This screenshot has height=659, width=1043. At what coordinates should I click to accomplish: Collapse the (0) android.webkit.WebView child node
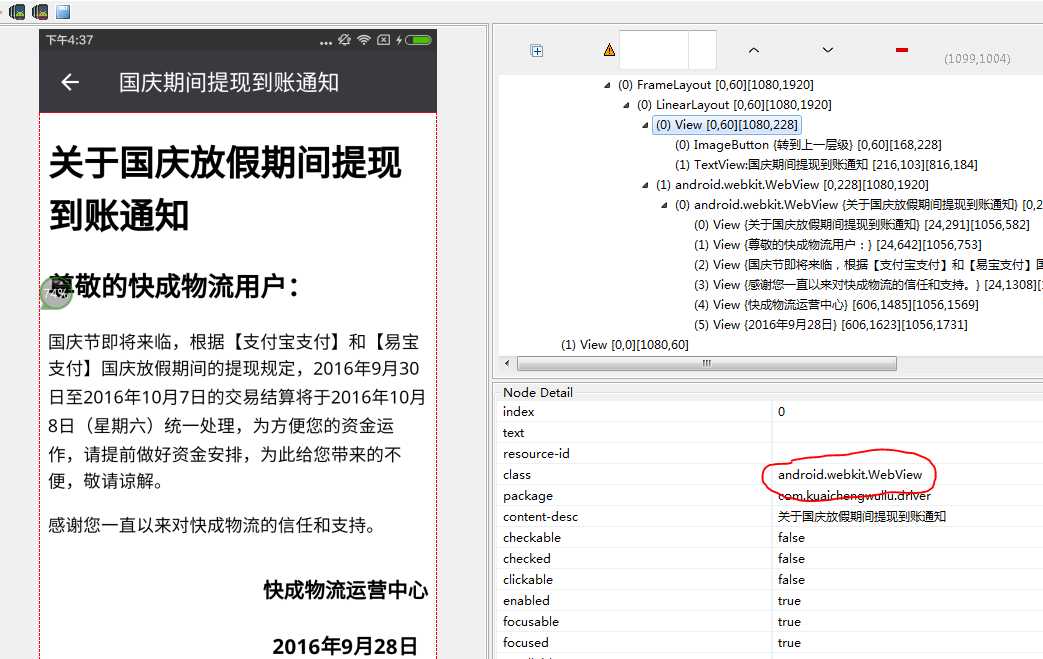664,205
